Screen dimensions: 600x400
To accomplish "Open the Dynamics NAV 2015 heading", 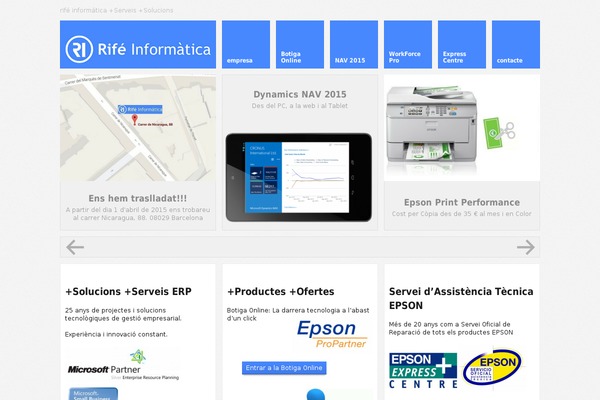I will pos(300,94).
